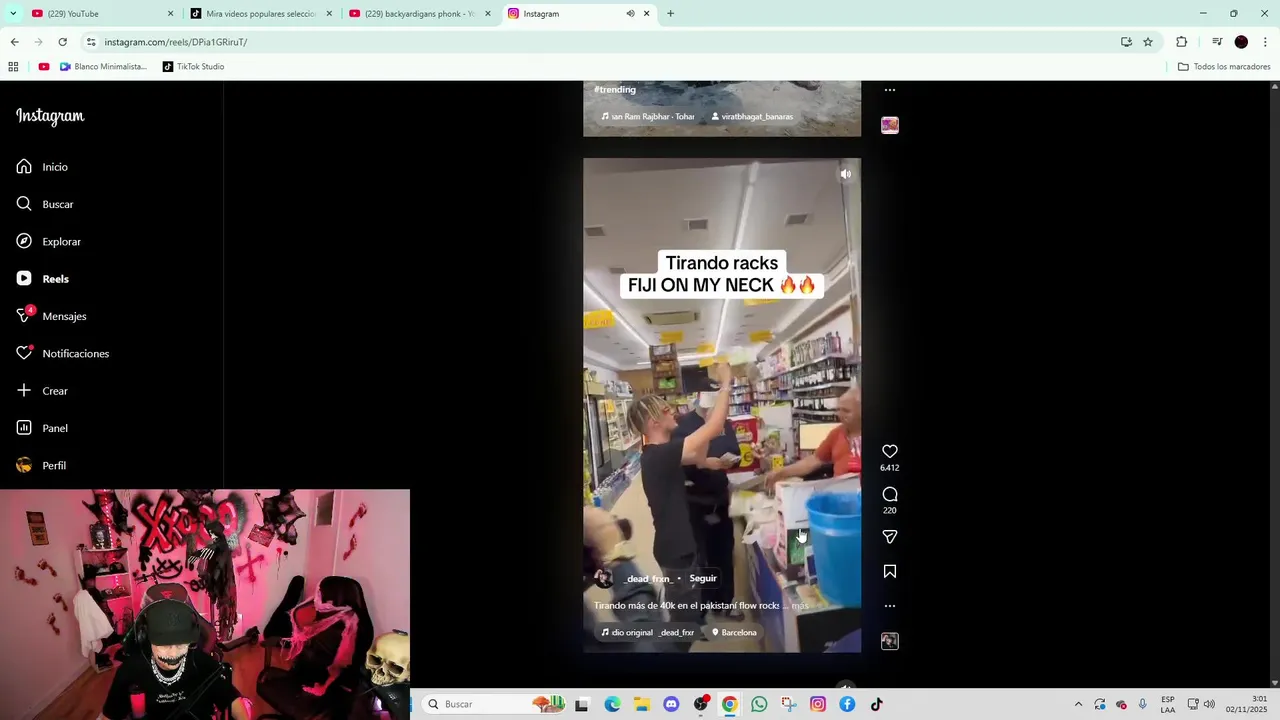The width and height of the screenshot is (1280, 720).
Task: Switch to backyardigans phonk YouTube tab
Action: click(418, 14)
